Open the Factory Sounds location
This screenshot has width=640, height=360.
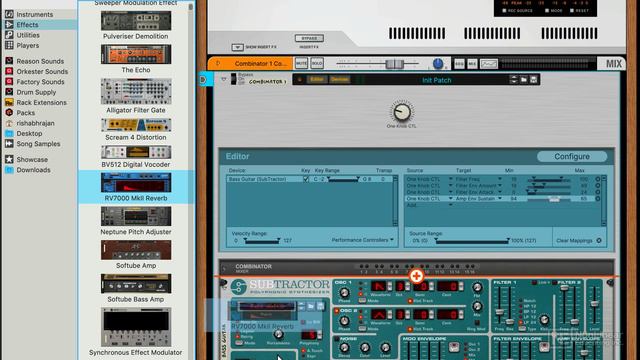(x=40, y=82)
